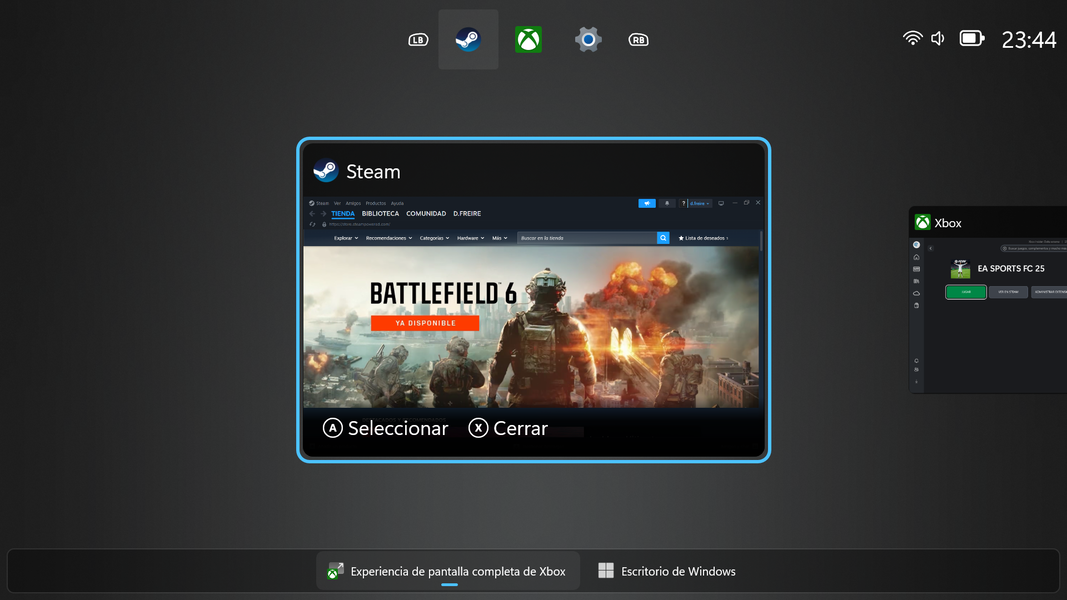Open Wi-Fi network status icon
Image resolution: width=1067 pixels, height=600 pixels.
[x=912, y=38]
